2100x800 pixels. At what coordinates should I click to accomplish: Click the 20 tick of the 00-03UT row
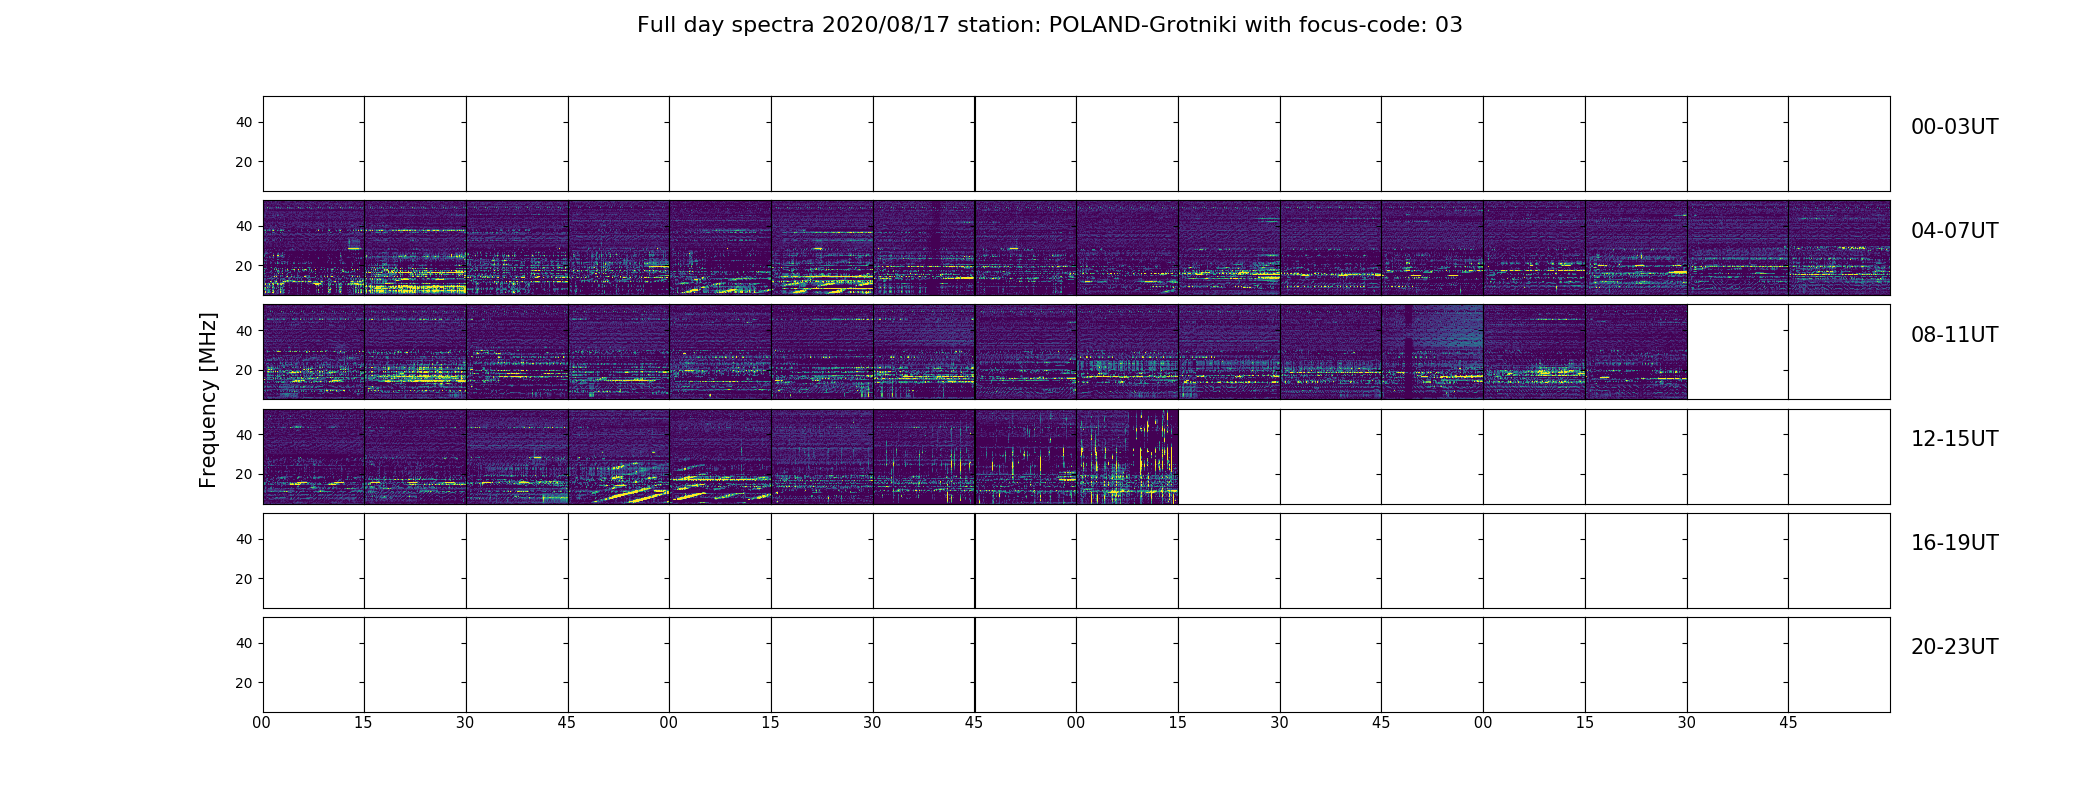244,162
